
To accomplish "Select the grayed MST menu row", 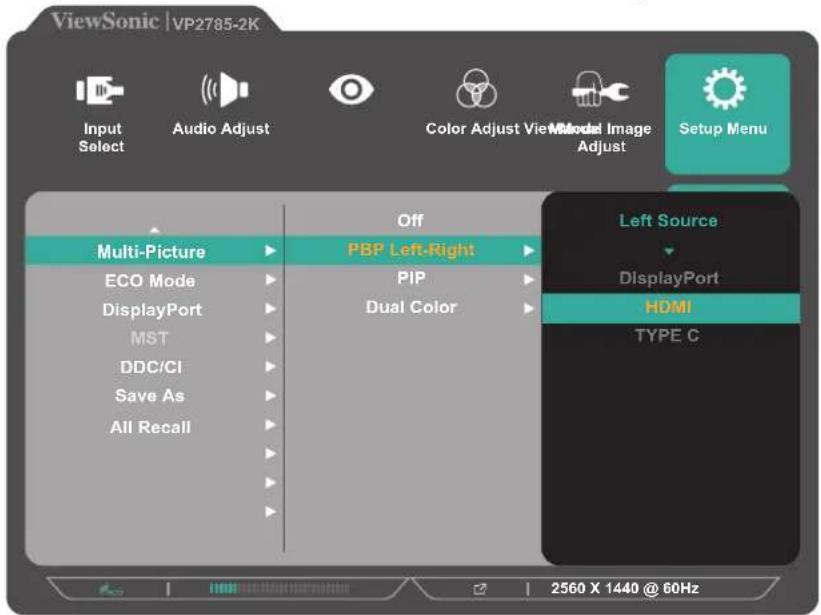I will [x=154, y=338].
